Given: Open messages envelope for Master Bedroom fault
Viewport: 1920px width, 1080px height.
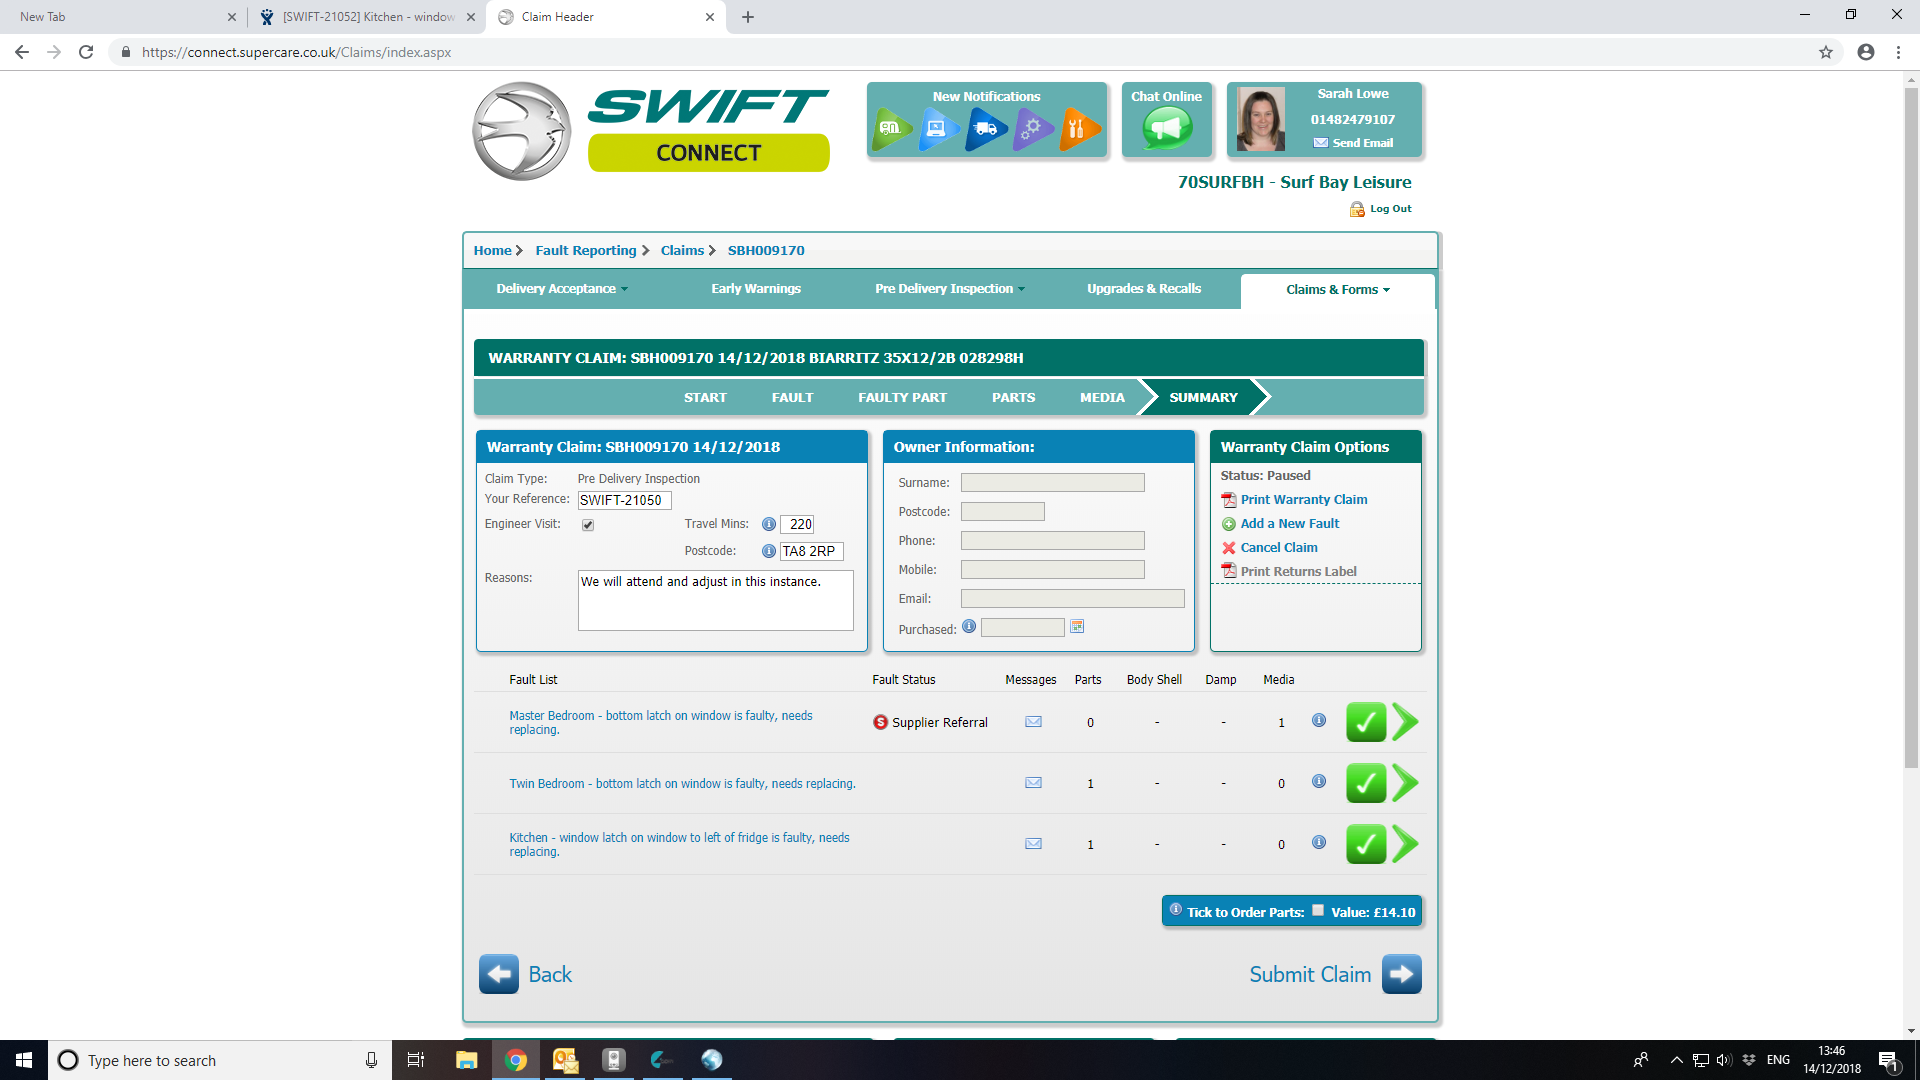Looking at the screenshot, I should [x=1033, y=722].
